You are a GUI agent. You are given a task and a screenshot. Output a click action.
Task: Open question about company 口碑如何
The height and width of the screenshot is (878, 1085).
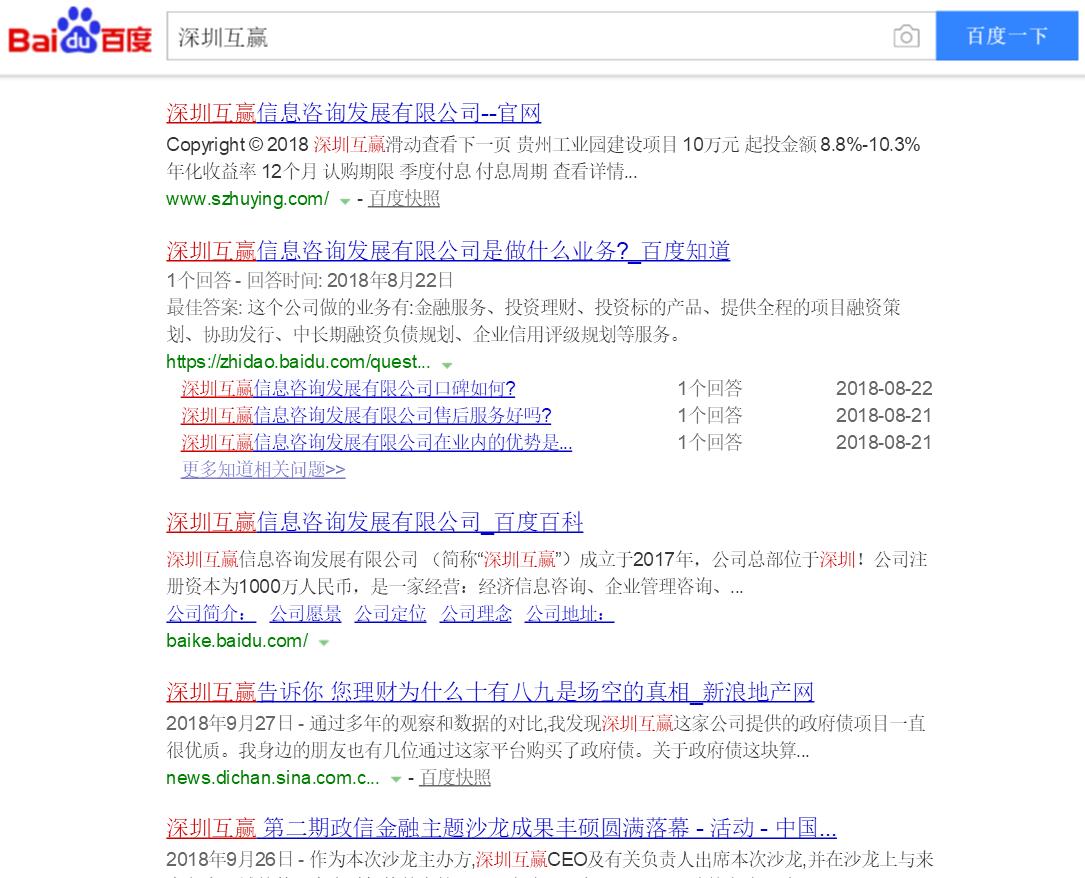point(347,389)
